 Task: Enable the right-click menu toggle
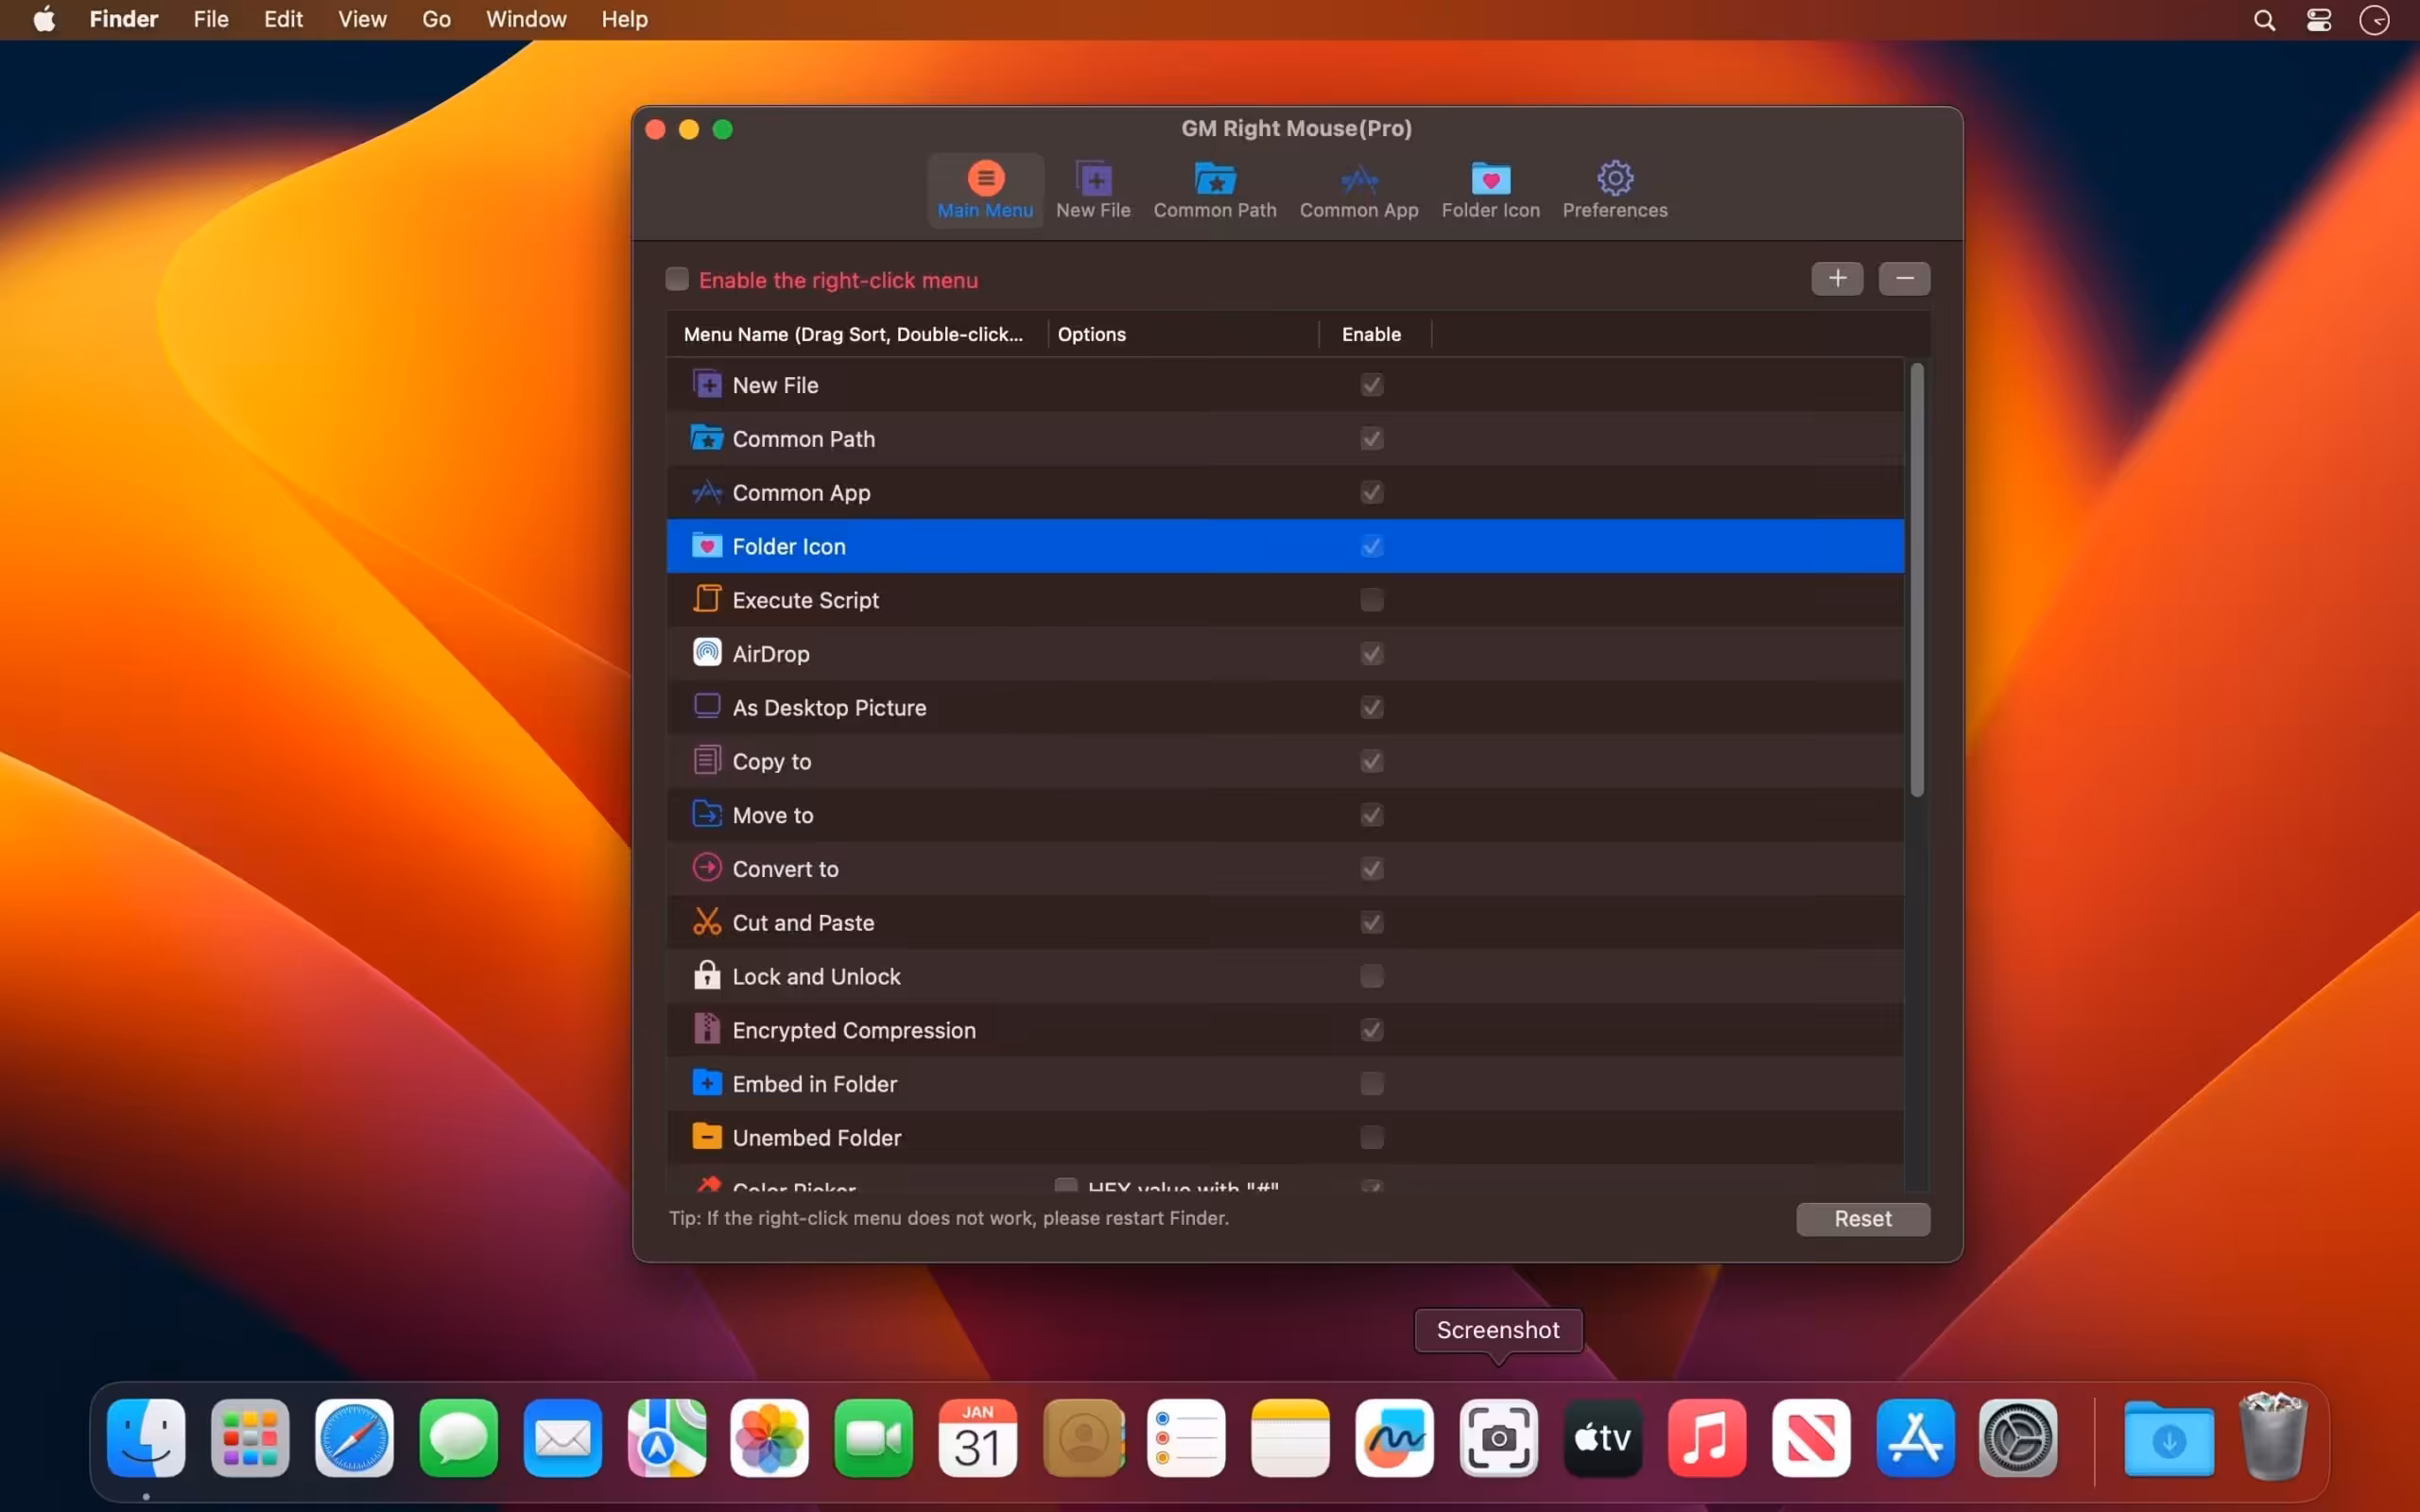(676, 279)
